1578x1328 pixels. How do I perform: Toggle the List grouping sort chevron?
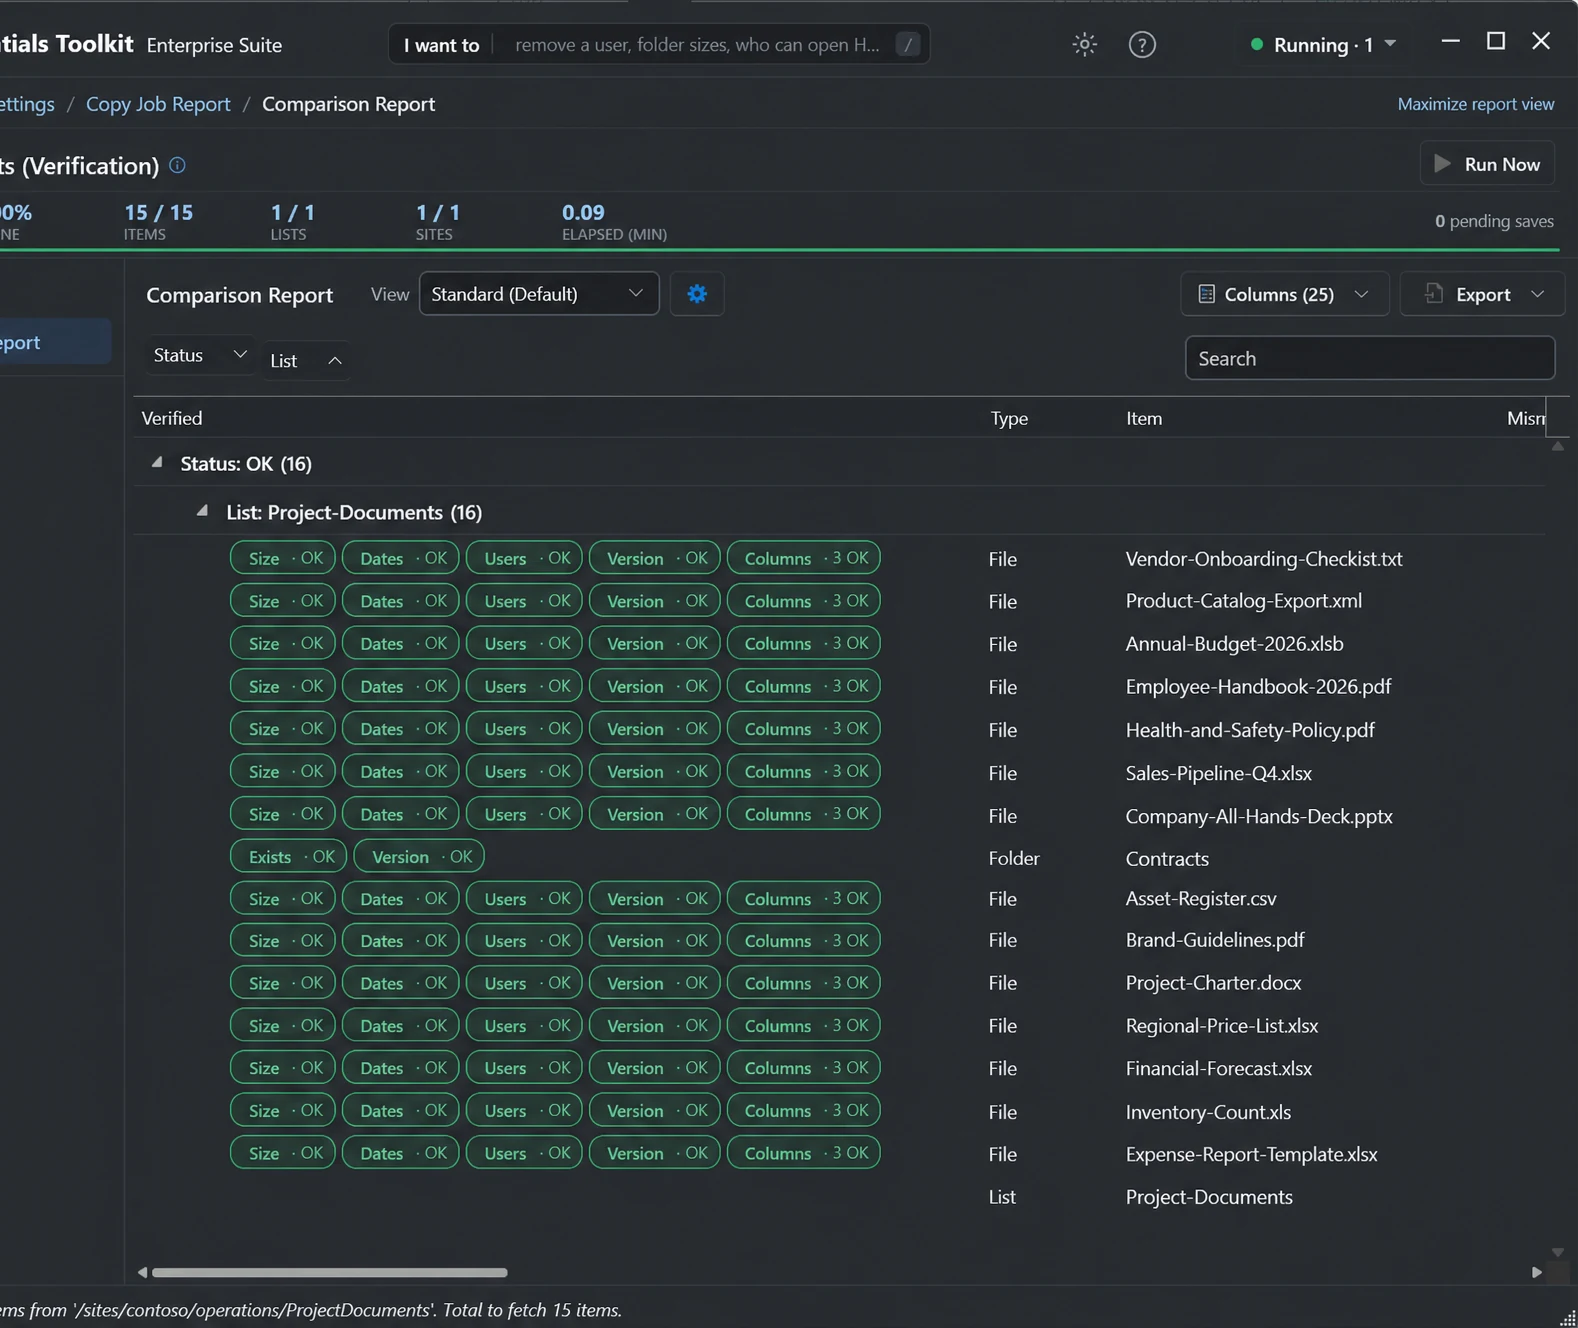(335, 361)
